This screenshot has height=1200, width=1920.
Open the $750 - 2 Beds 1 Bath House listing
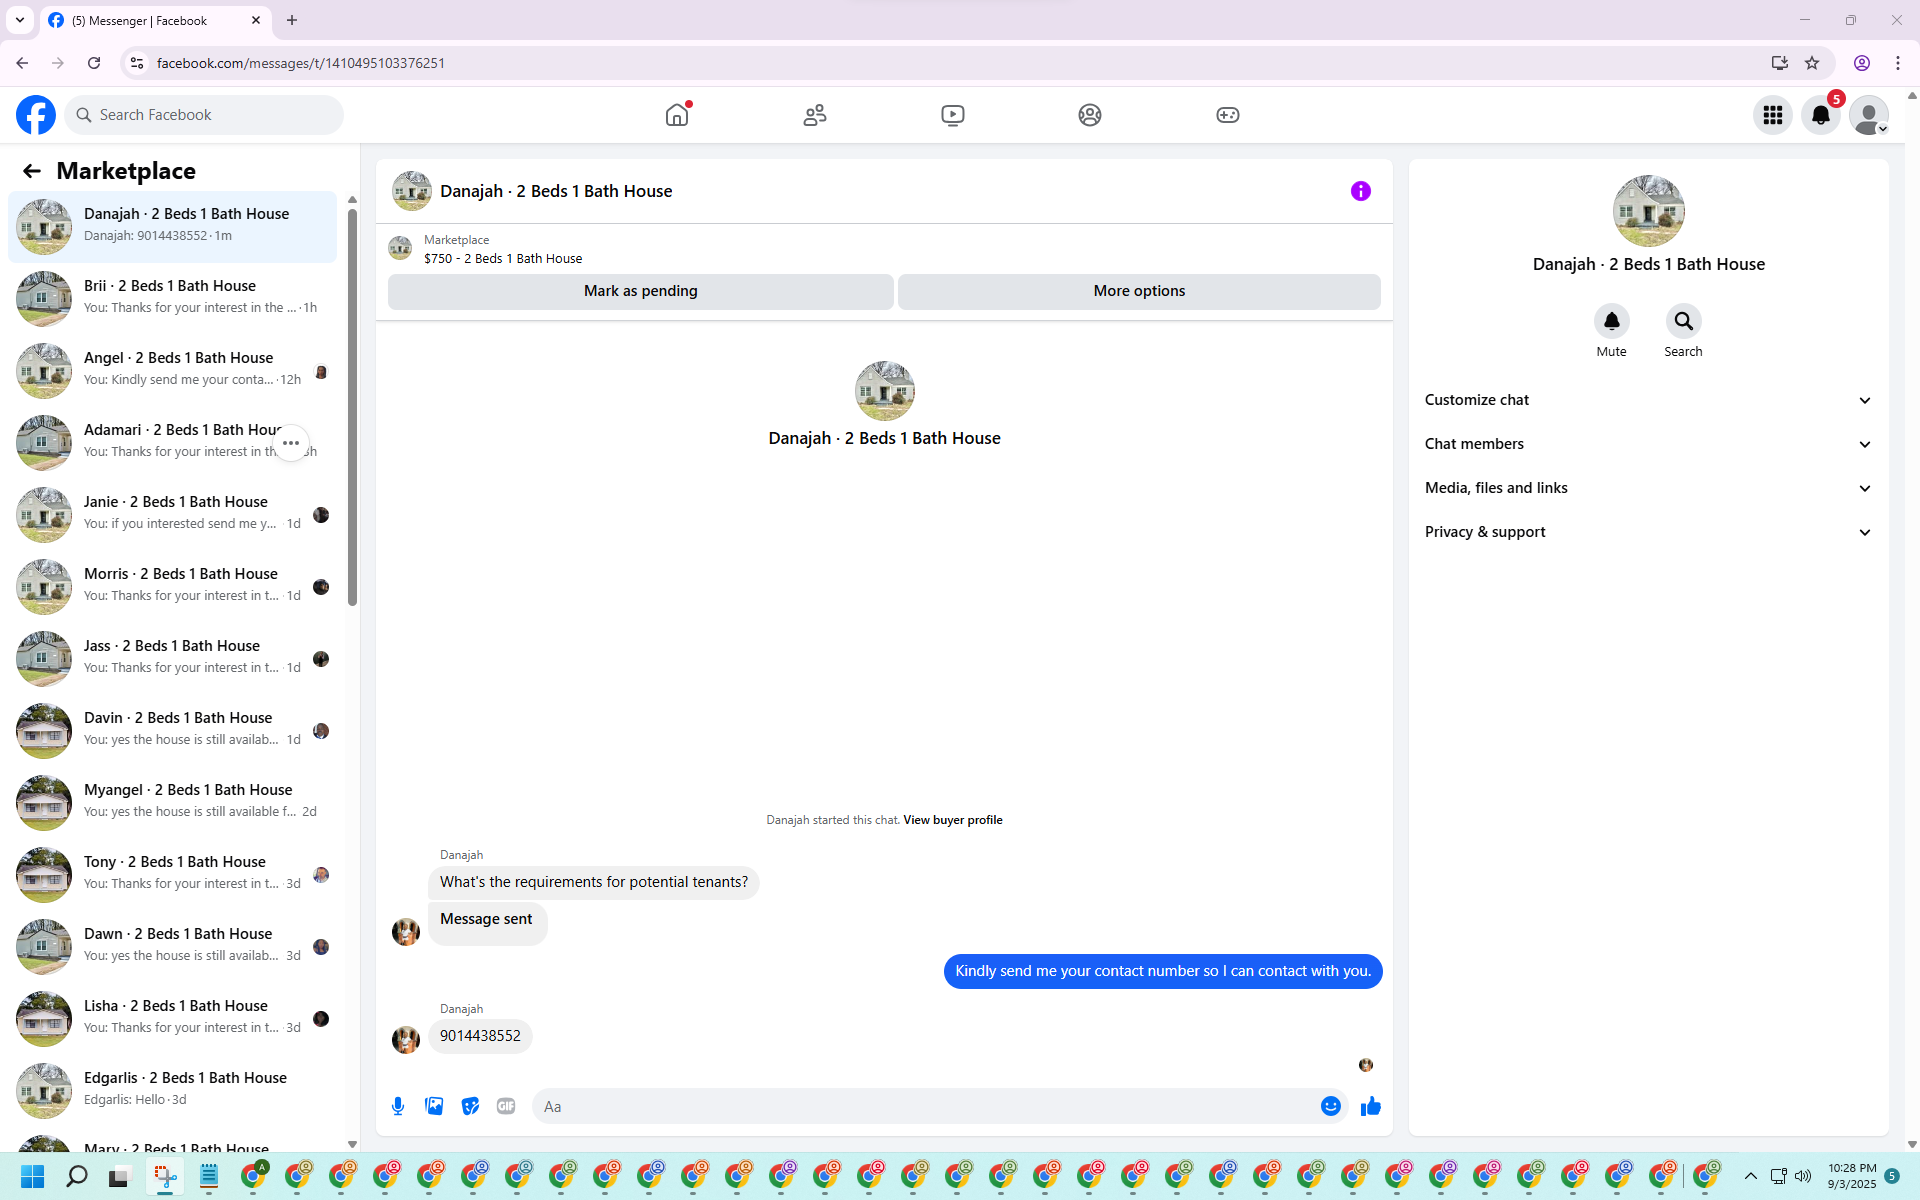coord(503,258)
